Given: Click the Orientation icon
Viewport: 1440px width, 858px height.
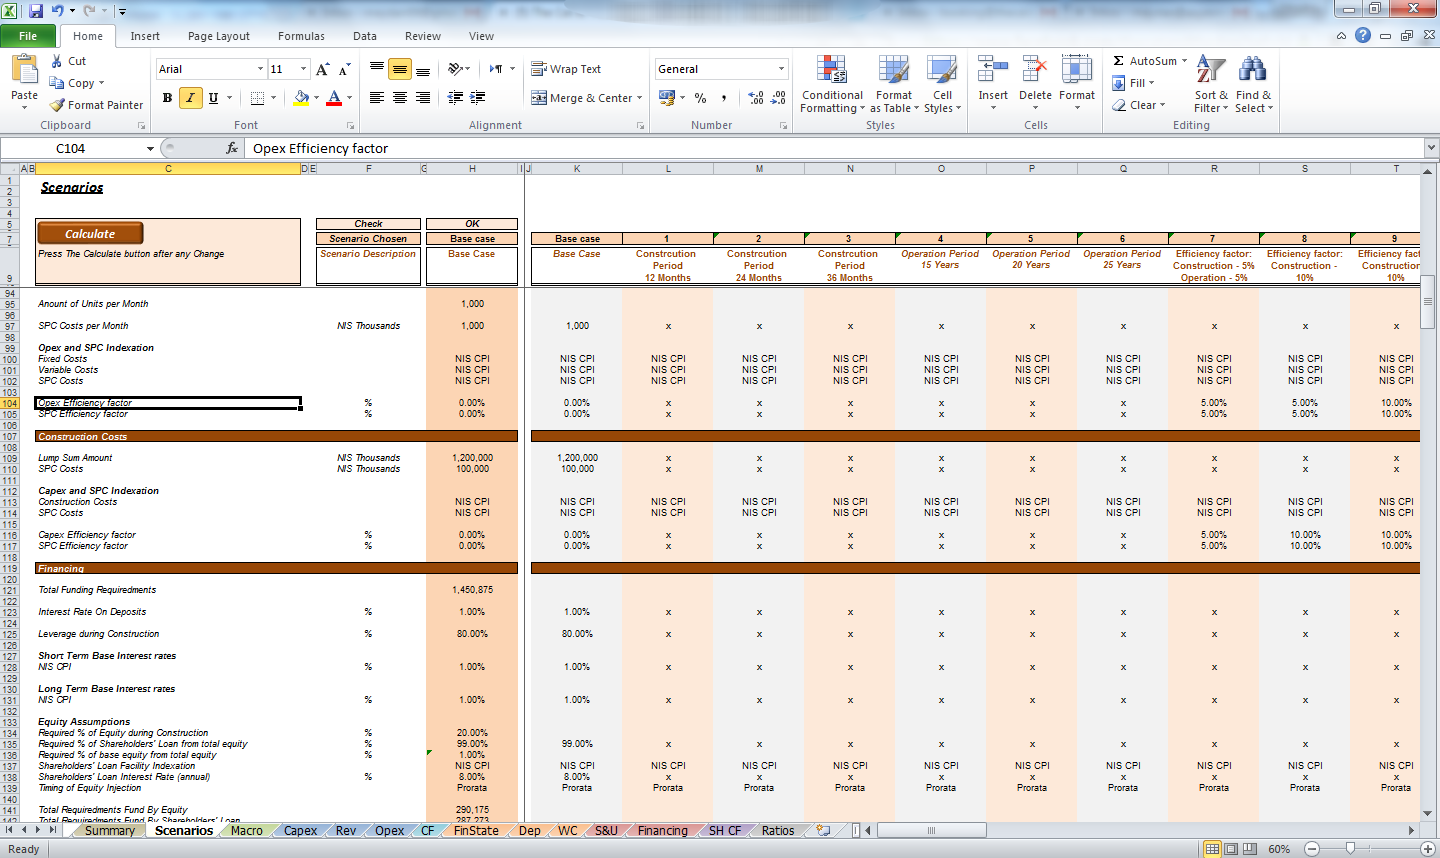Looking at the screenshot, I should 455,69.
